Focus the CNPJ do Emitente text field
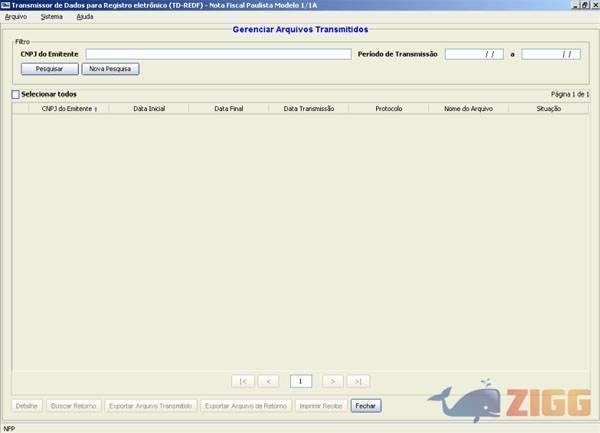The width and height of the screenshot is (600, 433). tap(218, 54)
